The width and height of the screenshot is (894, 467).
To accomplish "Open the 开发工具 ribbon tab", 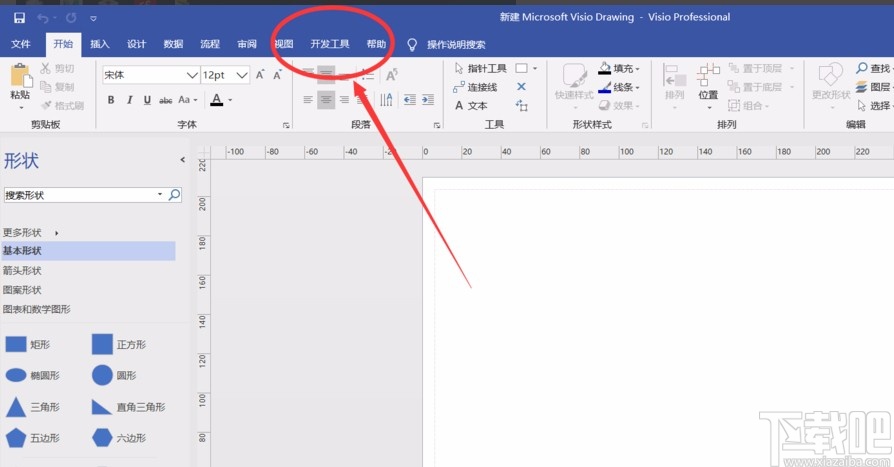I will (330, 44).
